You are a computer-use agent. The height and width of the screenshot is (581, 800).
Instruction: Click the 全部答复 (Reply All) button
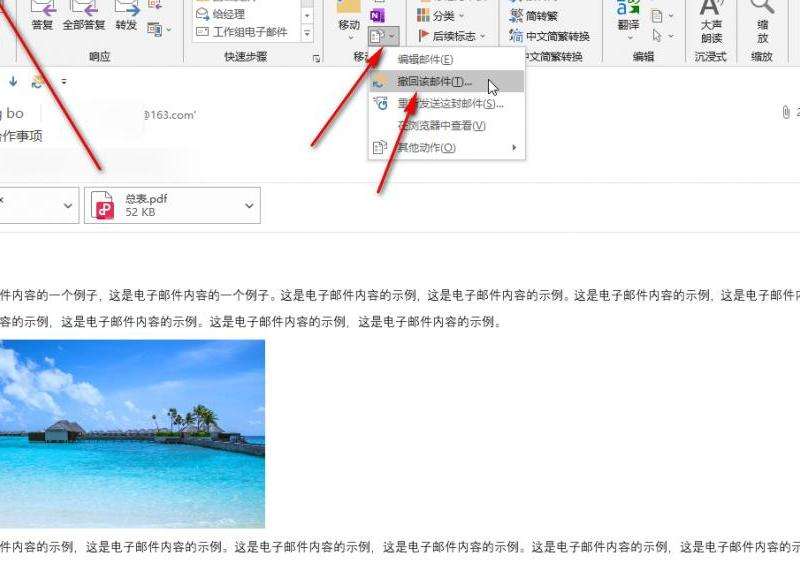click(x=84, y=15)
